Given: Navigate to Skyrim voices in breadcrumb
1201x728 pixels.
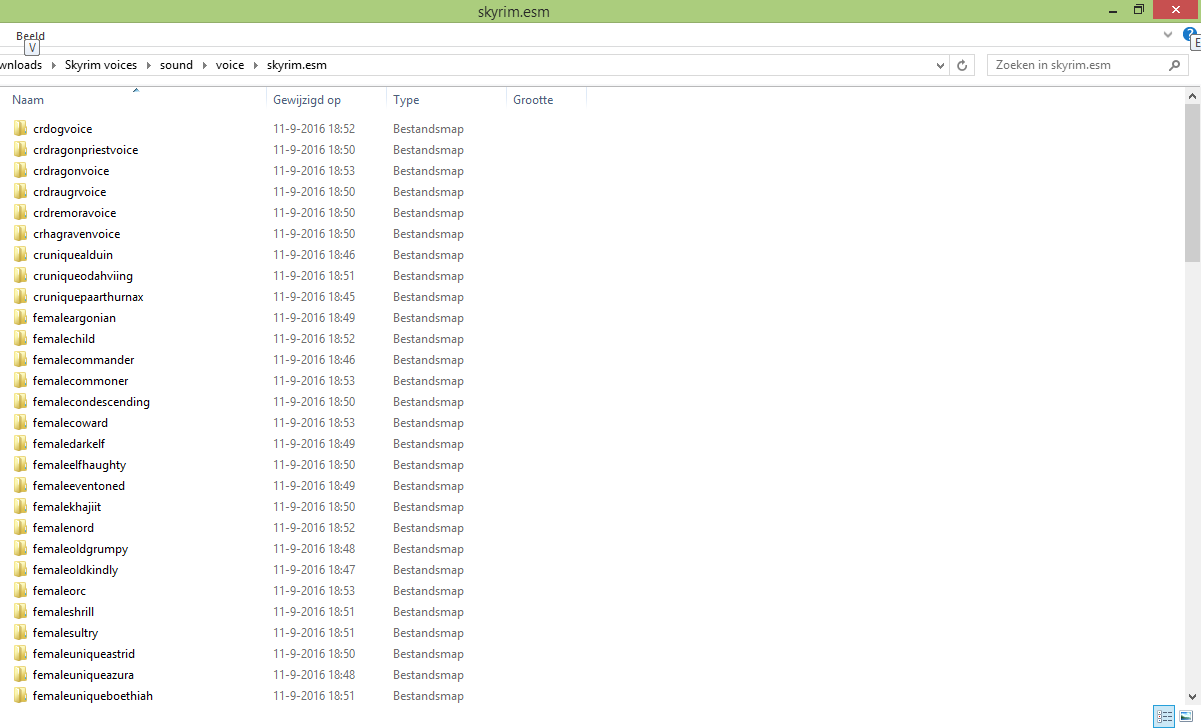Looking at the screenshot, I should 101,65.
